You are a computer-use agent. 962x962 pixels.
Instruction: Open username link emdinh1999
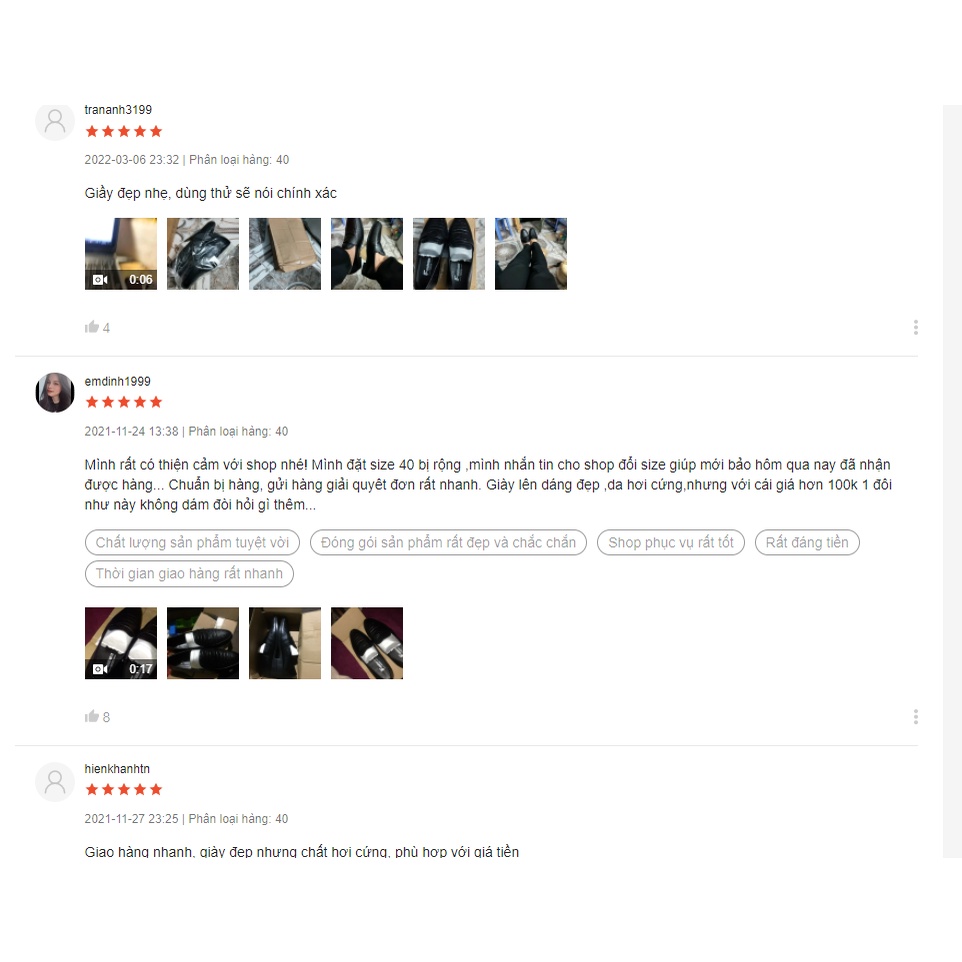click(117, 381)
